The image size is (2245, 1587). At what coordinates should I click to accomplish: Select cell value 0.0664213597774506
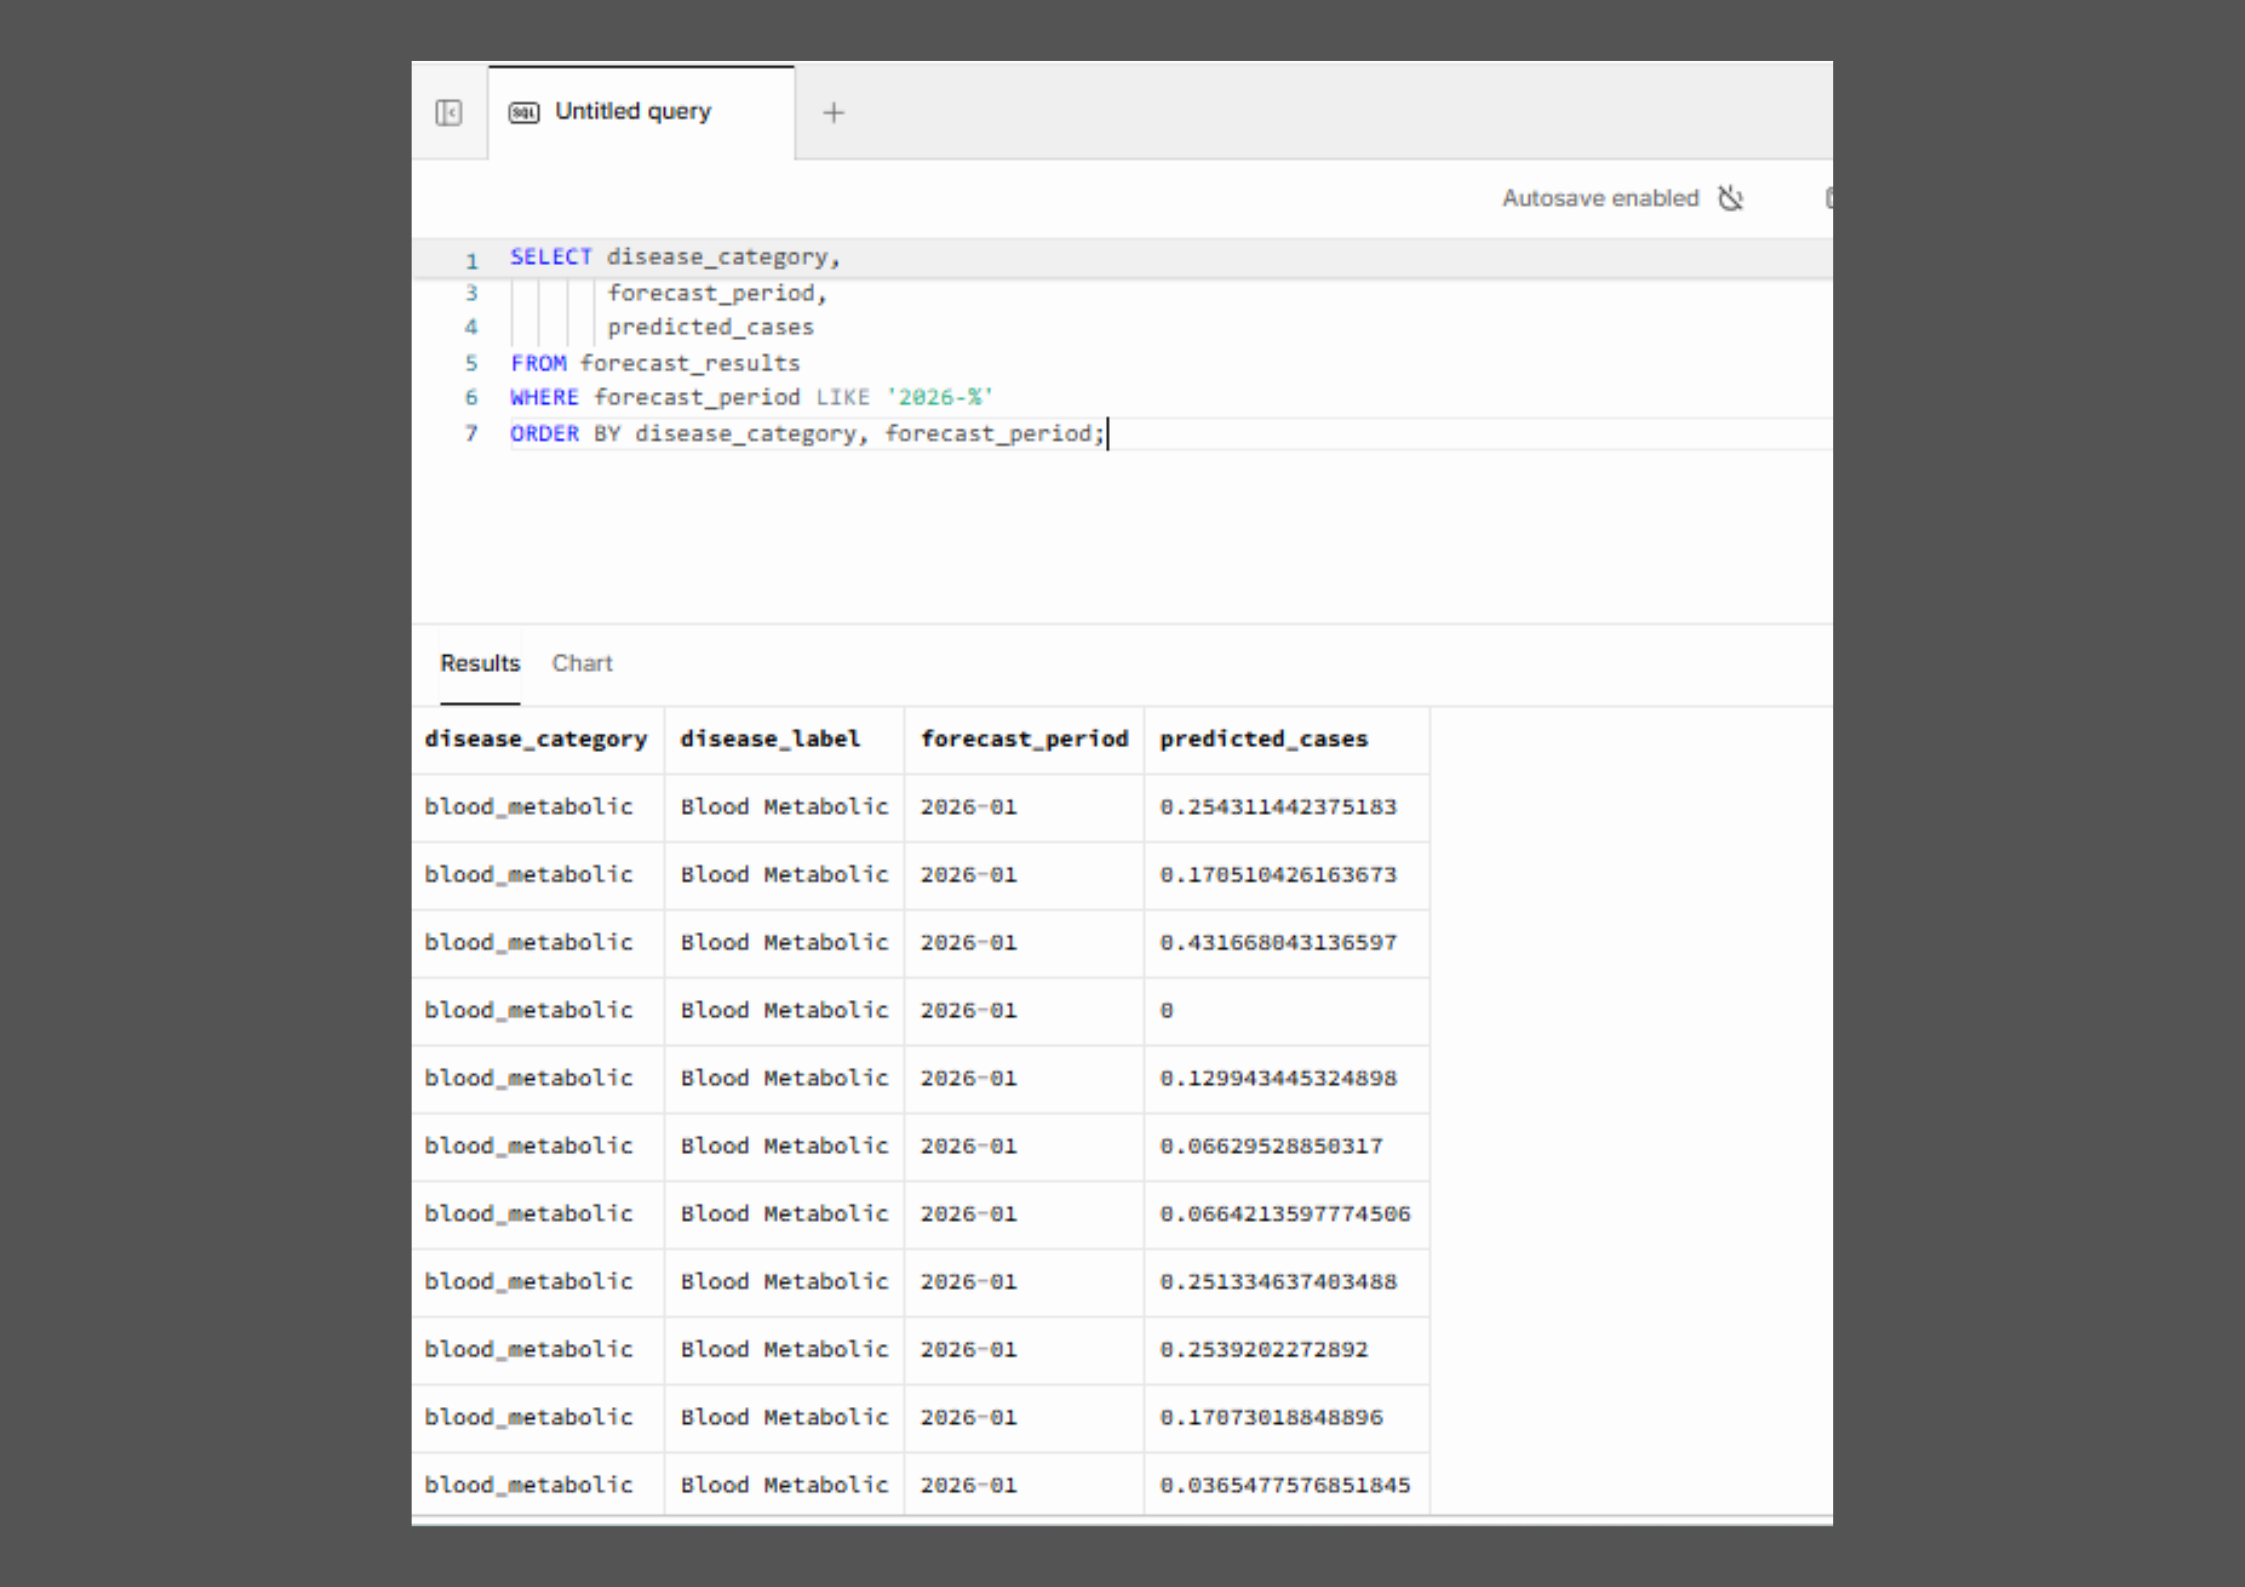[x=1285, y=1215]
